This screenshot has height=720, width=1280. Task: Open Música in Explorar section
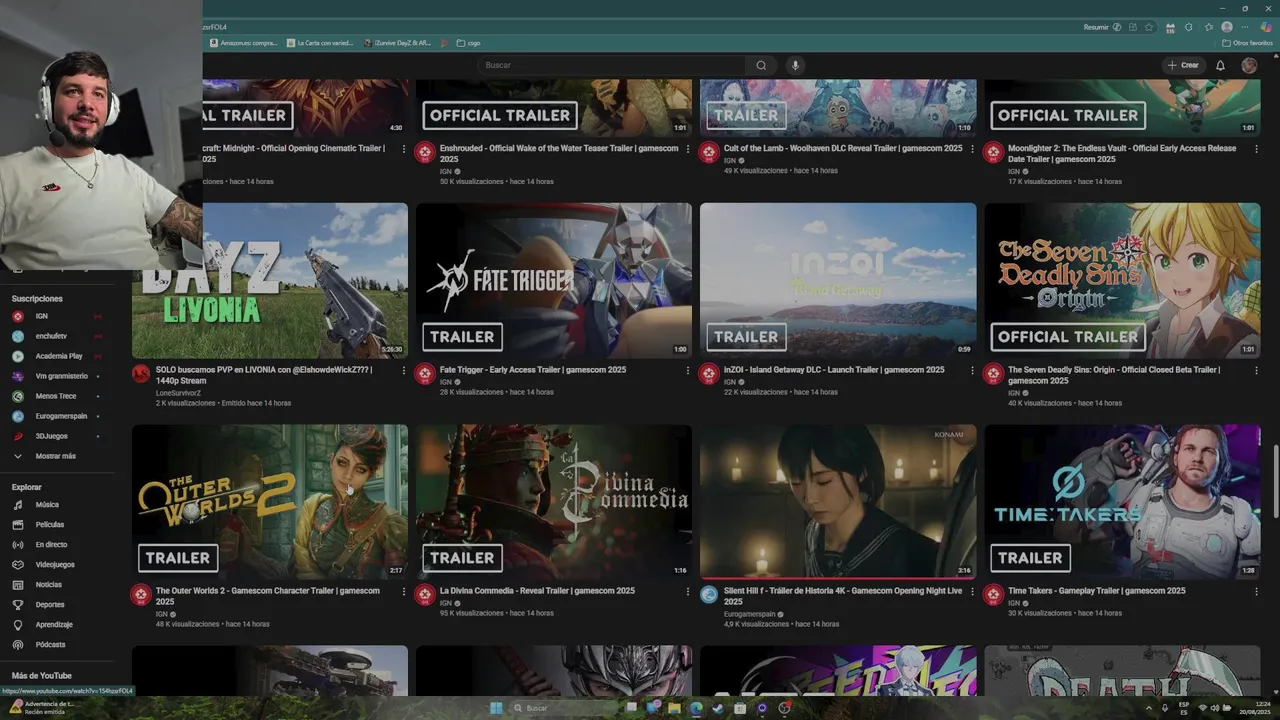[57, 505]
